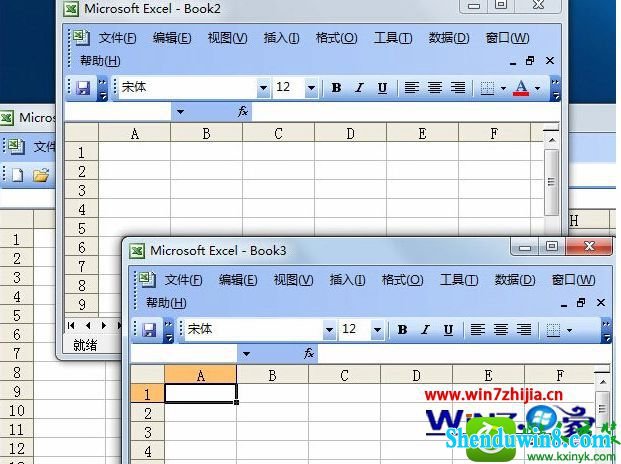Open 文件(F) menu in Book2
621x464 pixels.
[117, 38]
